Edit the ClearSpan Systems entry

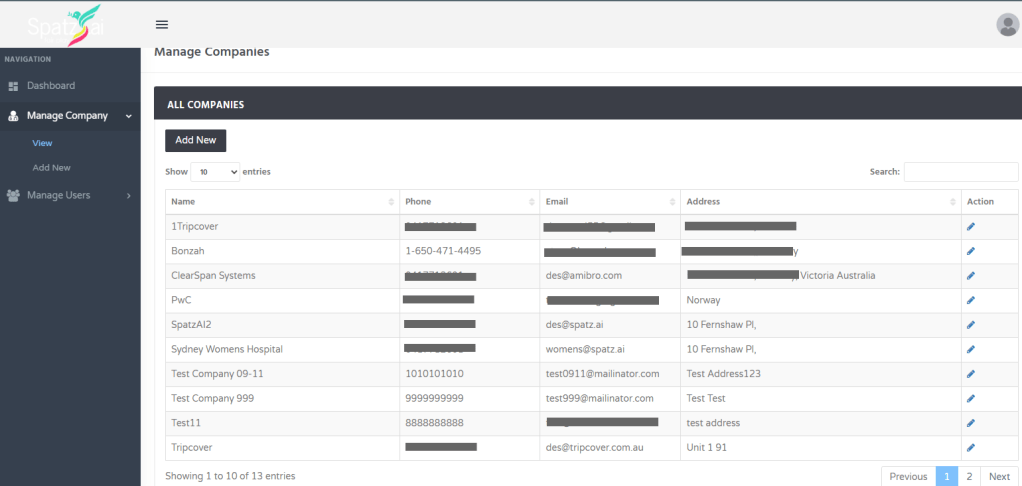pyautogui.click(x=971, y=276)
